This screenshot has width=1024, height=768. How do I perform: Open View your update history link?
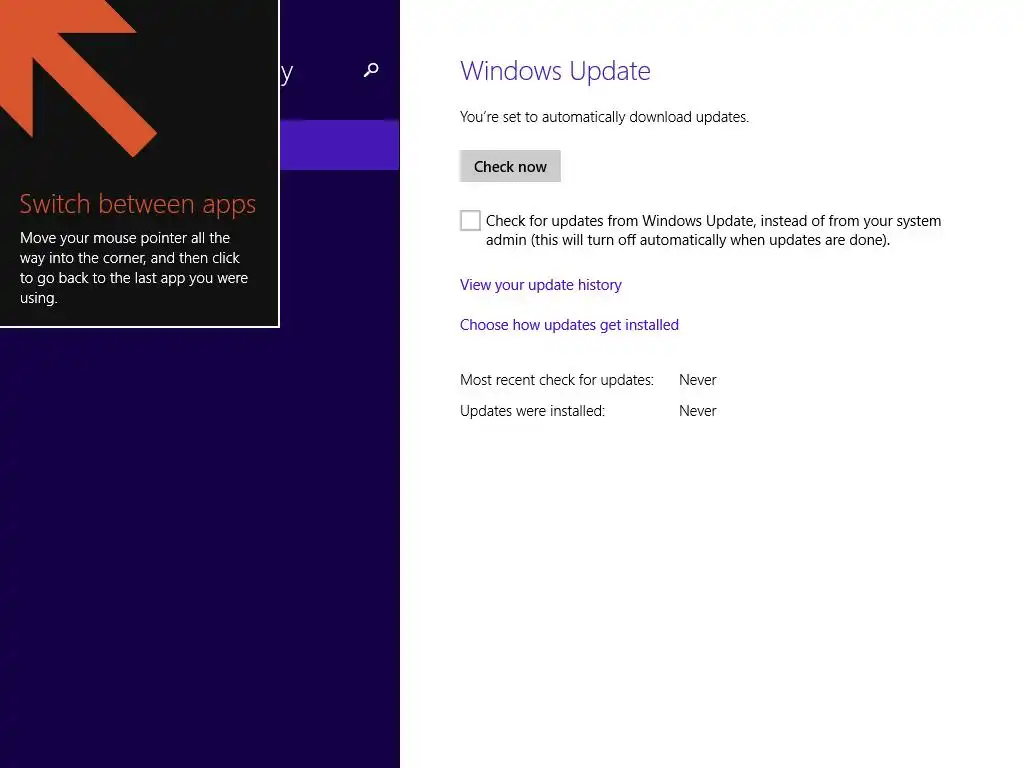pyautogui.click(x=541, y=285)
